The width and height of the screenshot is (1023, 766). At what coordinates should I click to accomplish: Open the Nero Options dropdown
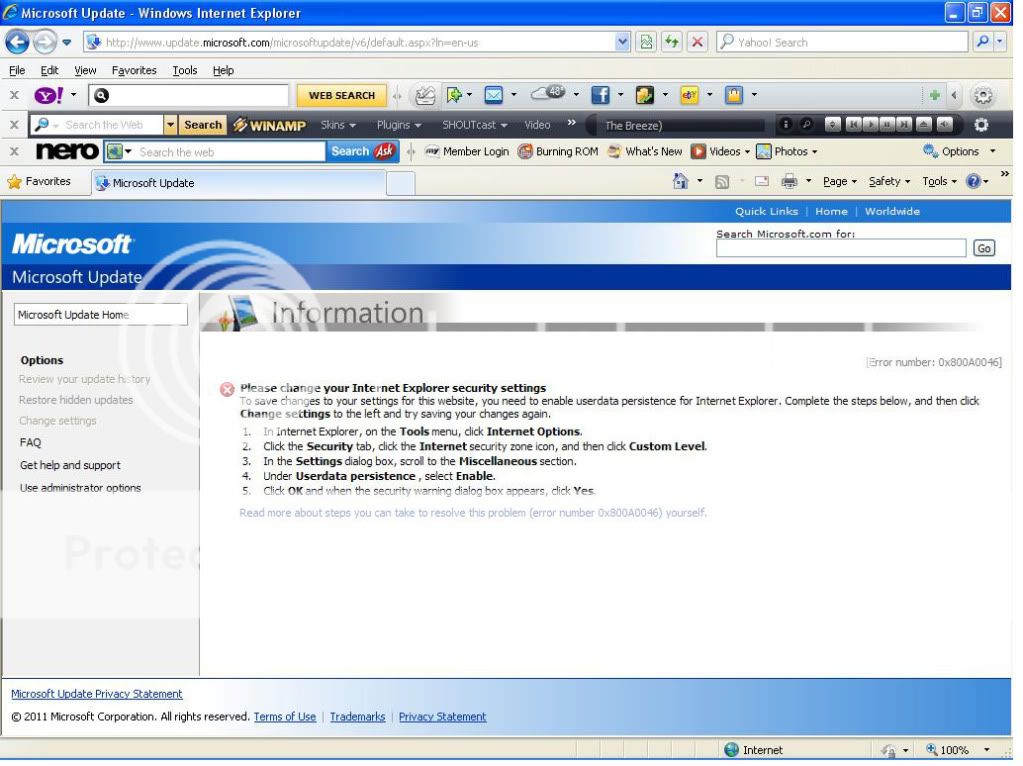click(960, 151)
